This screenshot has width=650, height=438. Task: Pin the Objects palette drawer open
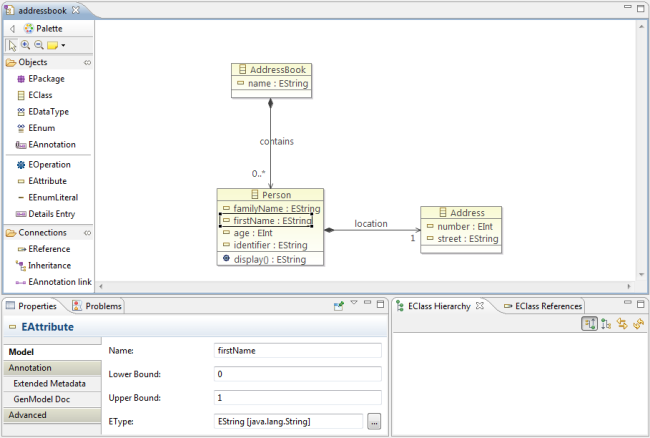point(87,62)
